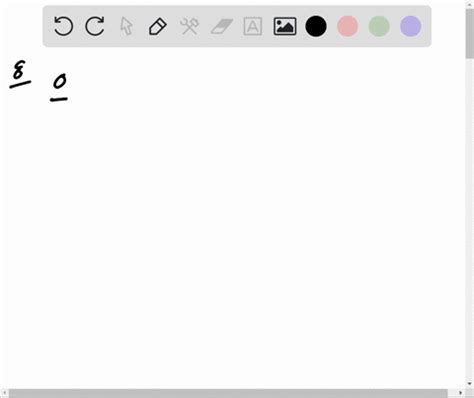This screenshot has width=474, height=398.
Task: Pick the purple color swatch
Action: coord(411,26)
